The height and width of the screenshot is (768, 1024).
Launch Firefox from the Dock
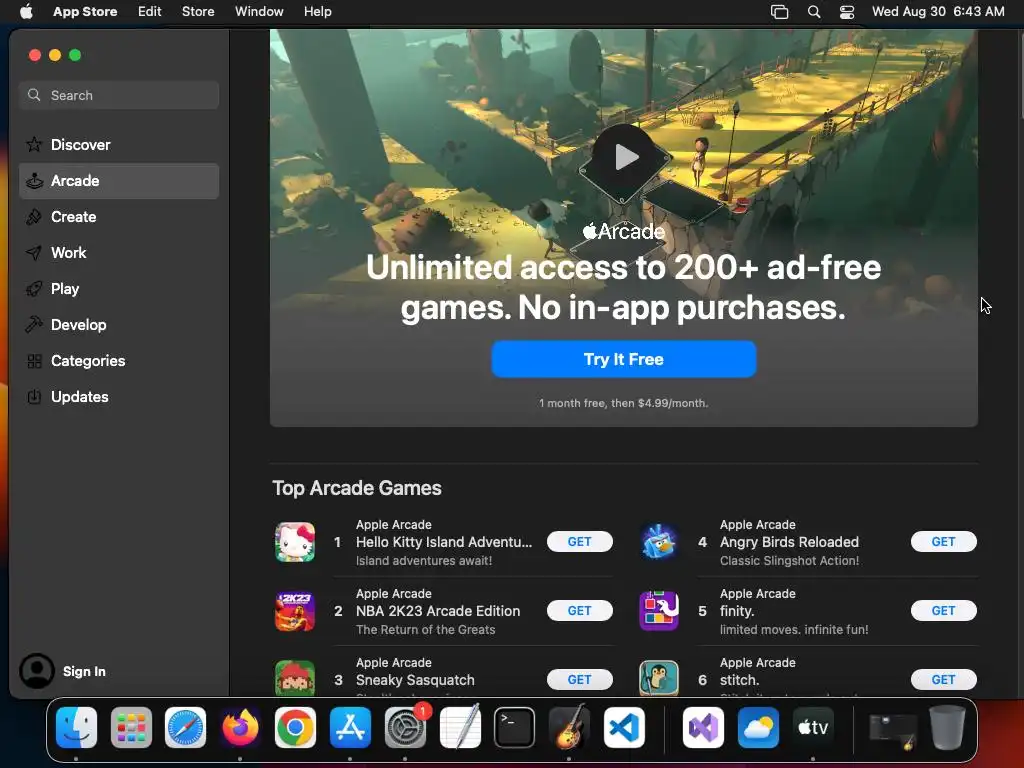[240, 728]
